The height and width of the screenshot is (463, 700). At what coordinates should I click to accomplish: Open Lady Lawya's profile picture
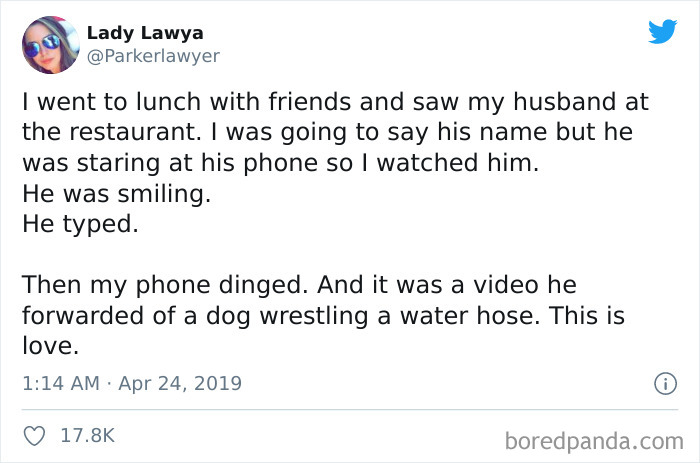pos(50,45)
